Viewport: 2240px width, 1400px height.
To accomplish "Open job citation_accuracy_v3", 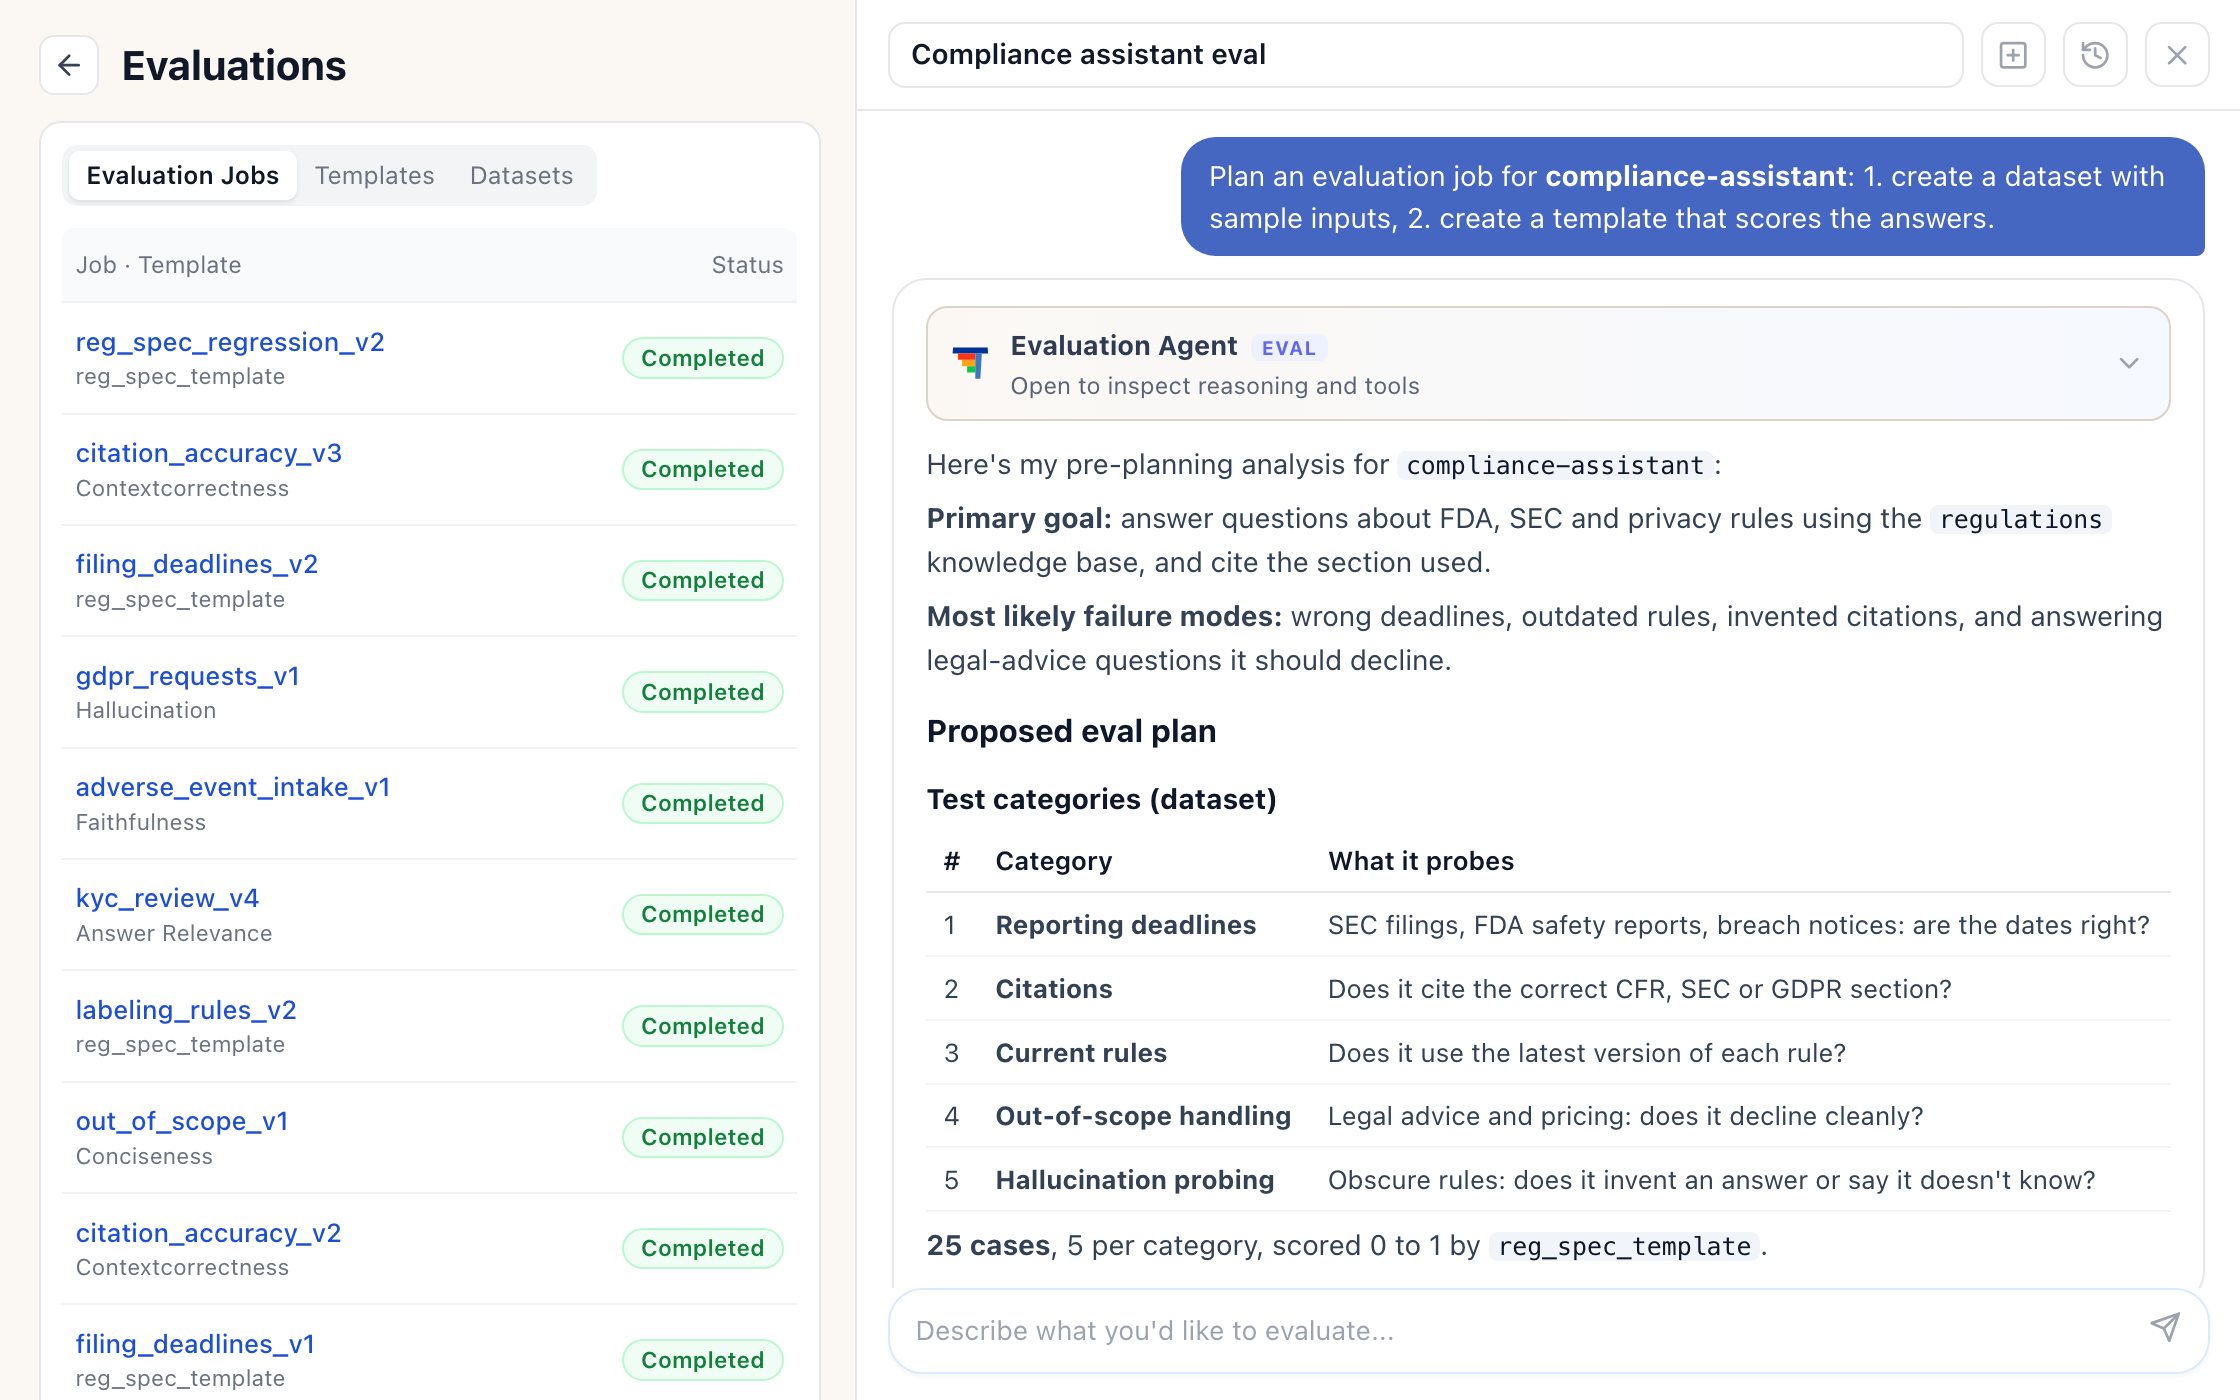I will 209,453.
